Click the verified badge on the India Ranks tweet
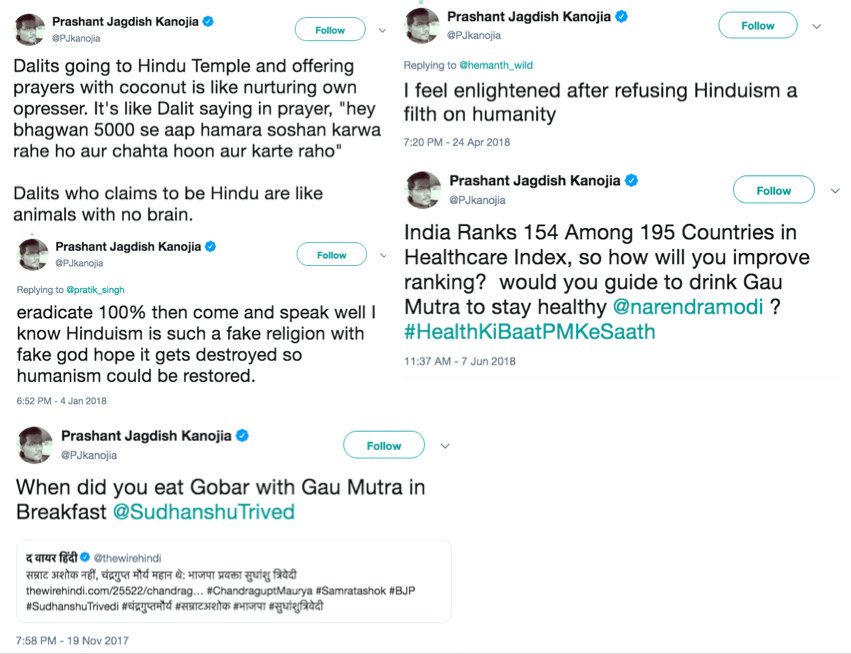851x654 pixels. click(632, 181)
